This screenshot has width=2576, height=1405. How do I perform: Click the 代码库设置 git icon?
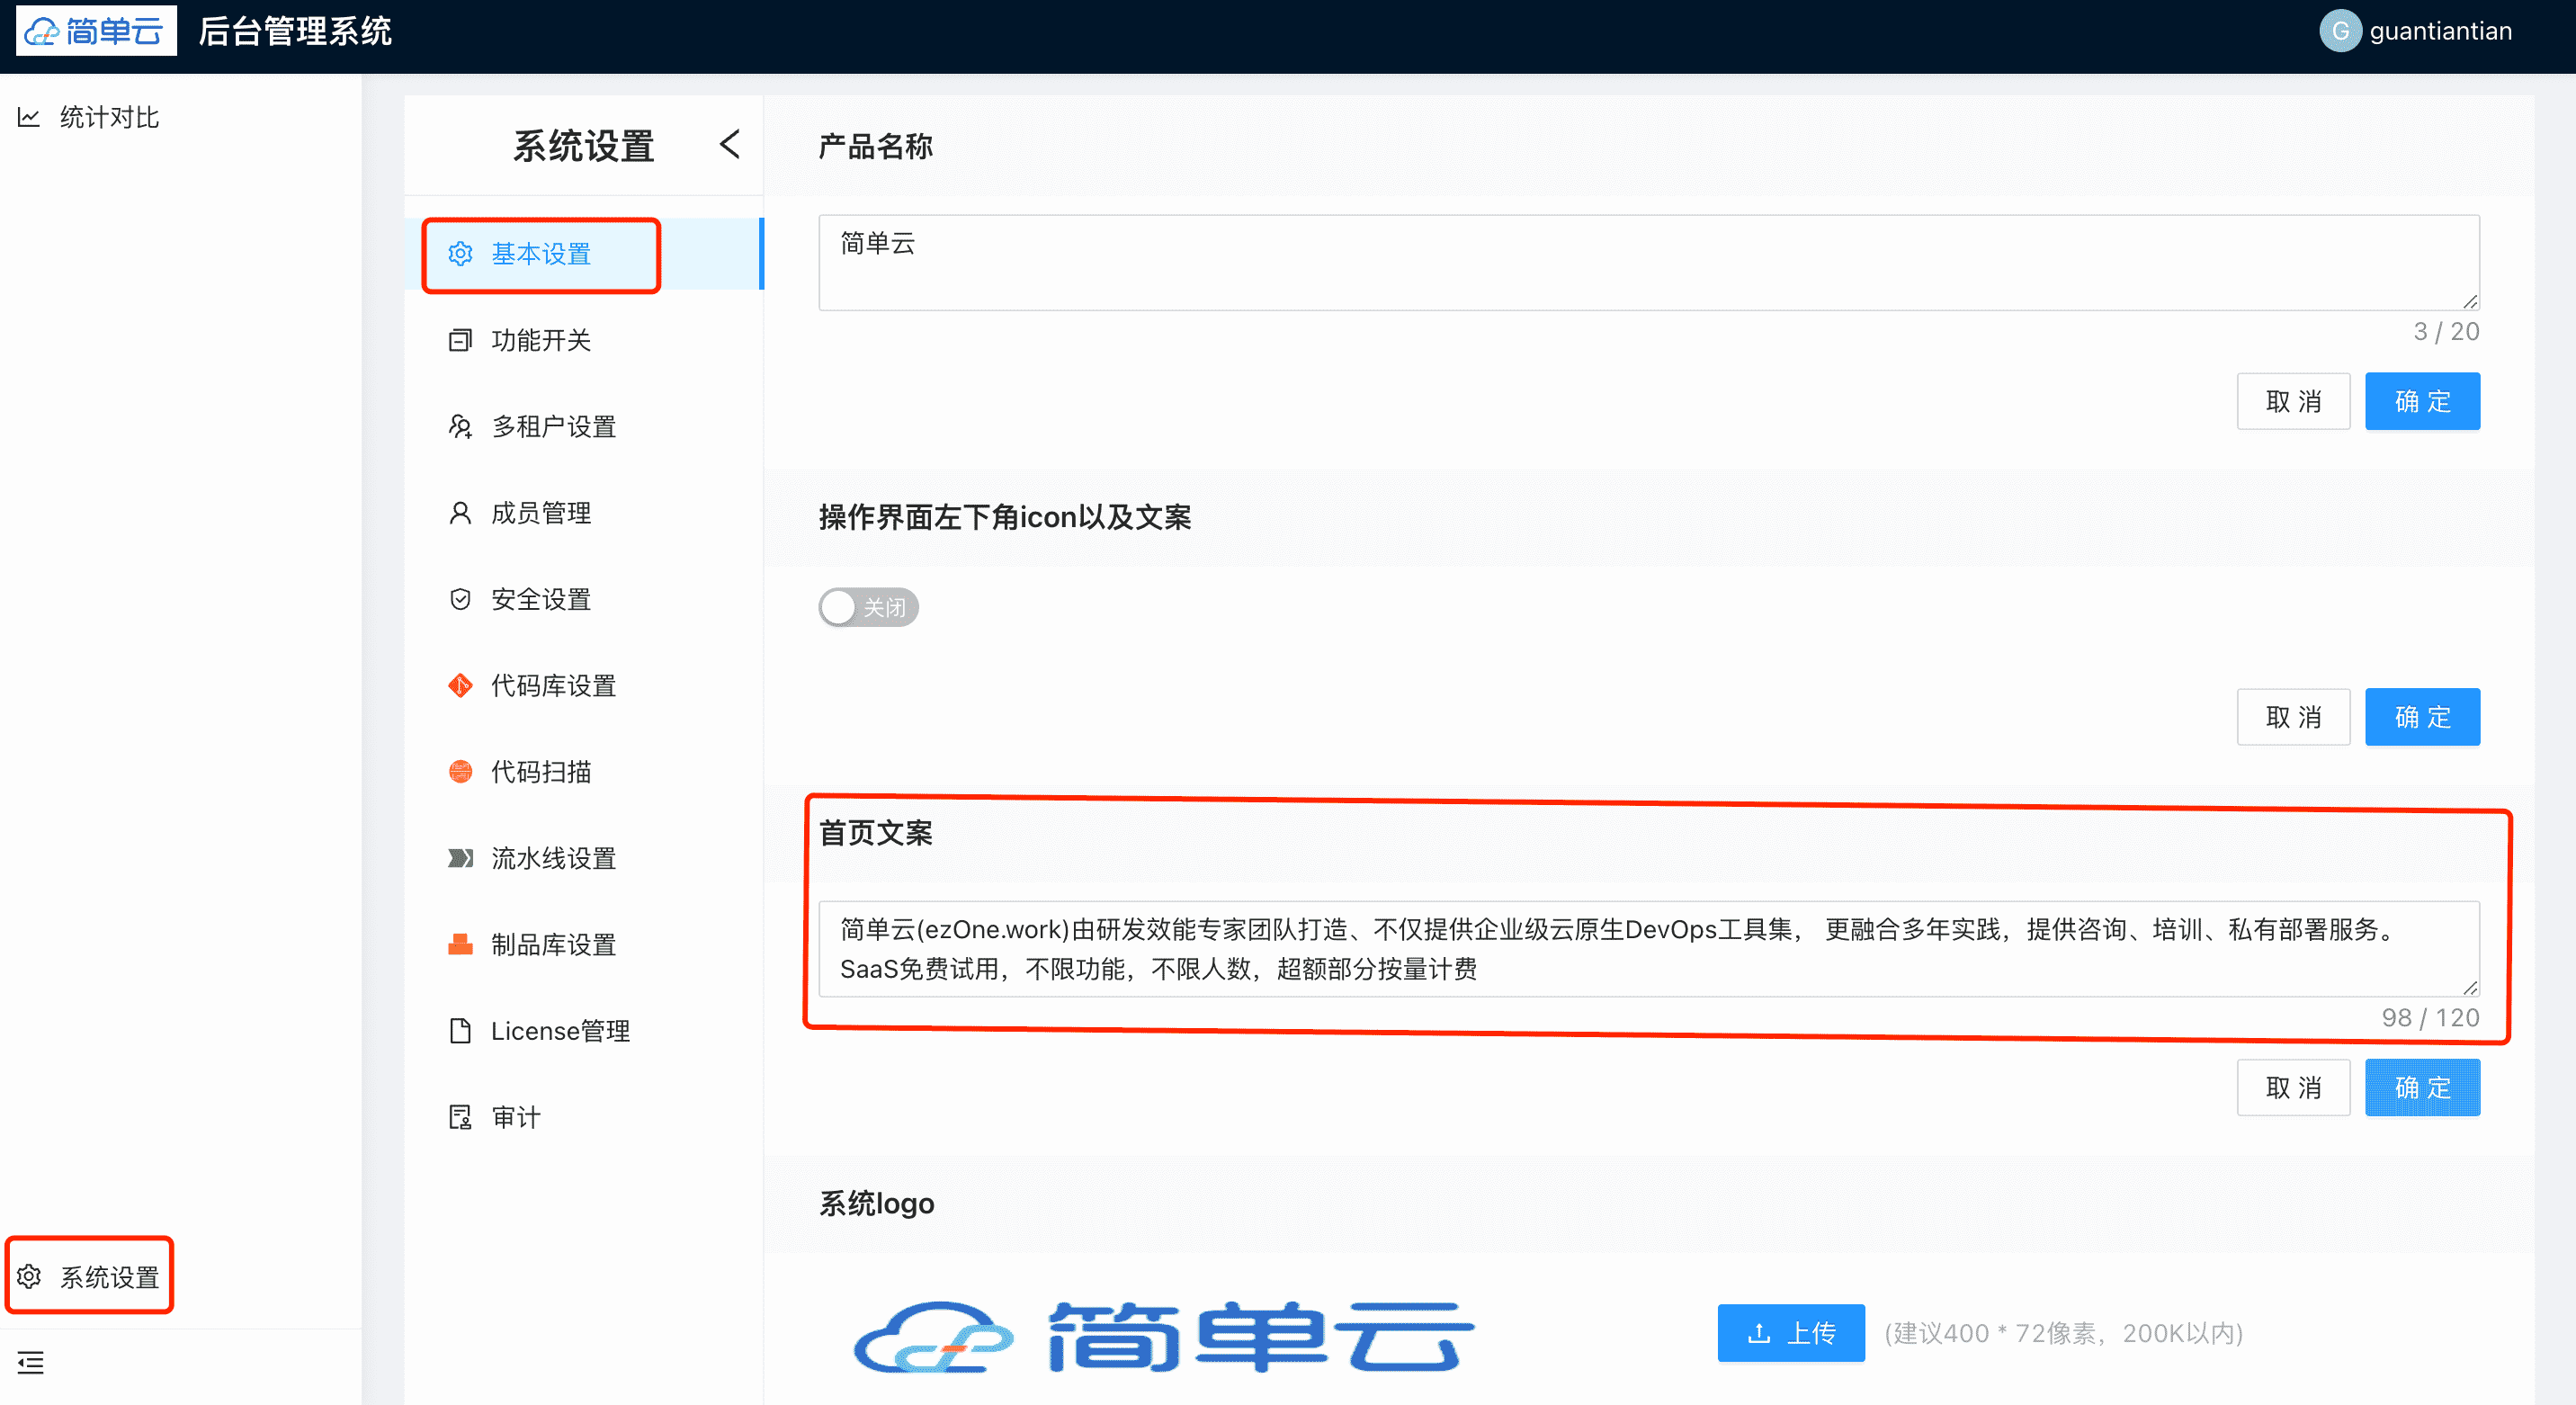460,685
